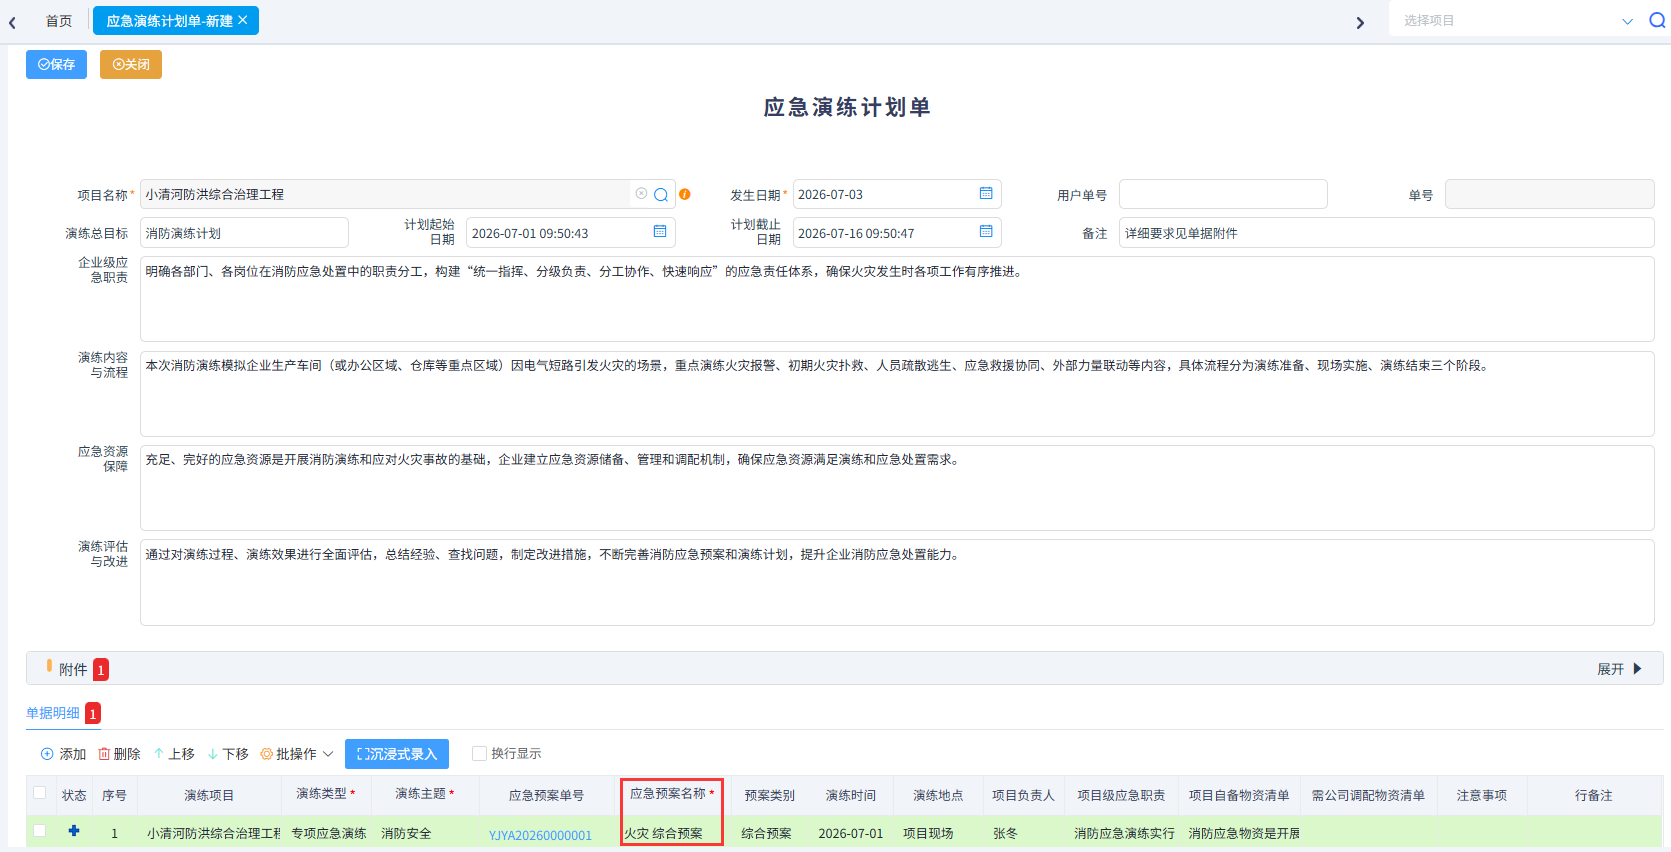Check the select-all checkbox in the table header

point(40,793)
